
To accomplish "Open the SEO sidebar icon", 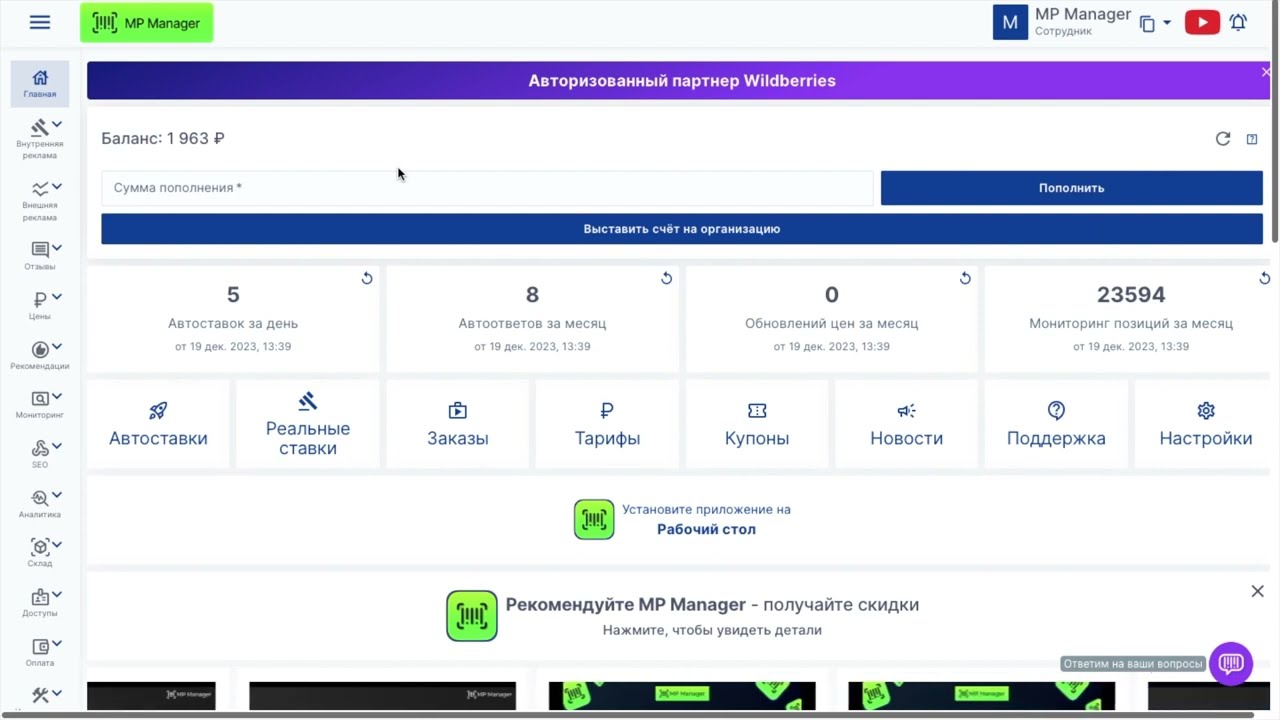I will tap(40, 448).
